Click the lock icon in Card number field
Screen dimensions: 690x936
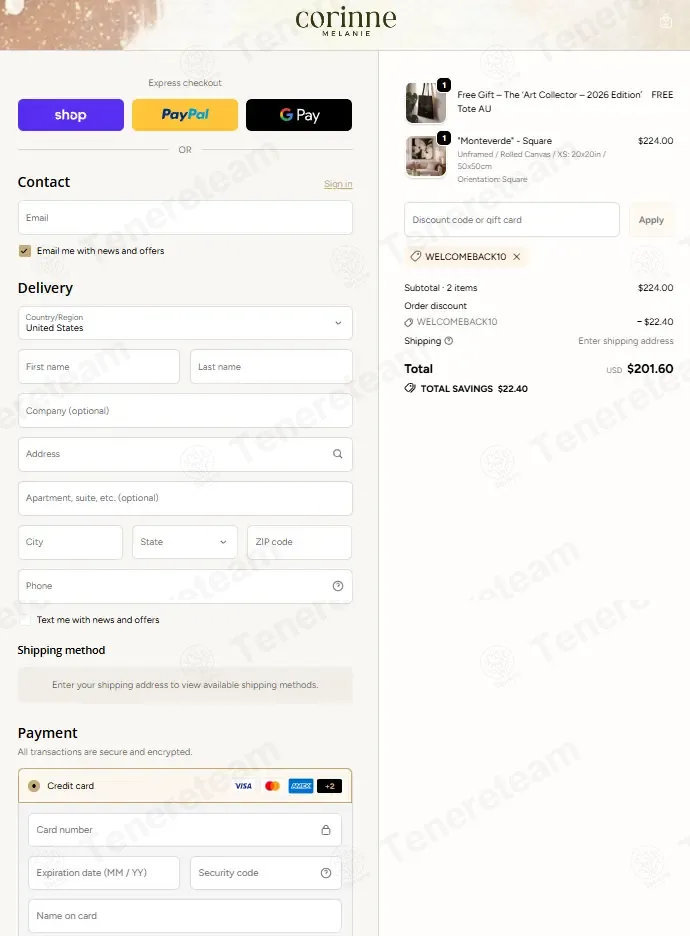326,830
